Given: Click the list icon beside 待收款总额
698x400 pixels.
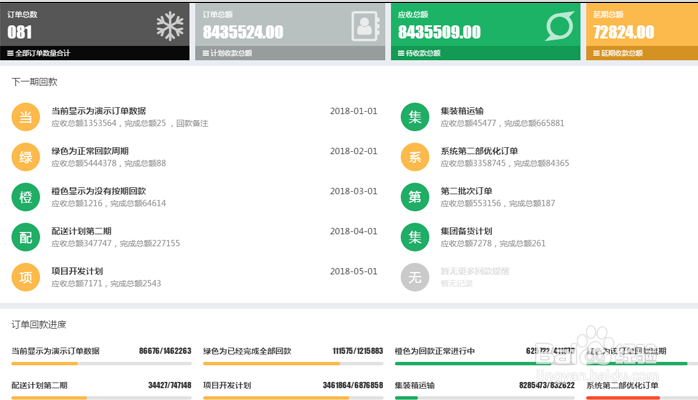Looking at the screenshot, I should click(x=401, y=53).
